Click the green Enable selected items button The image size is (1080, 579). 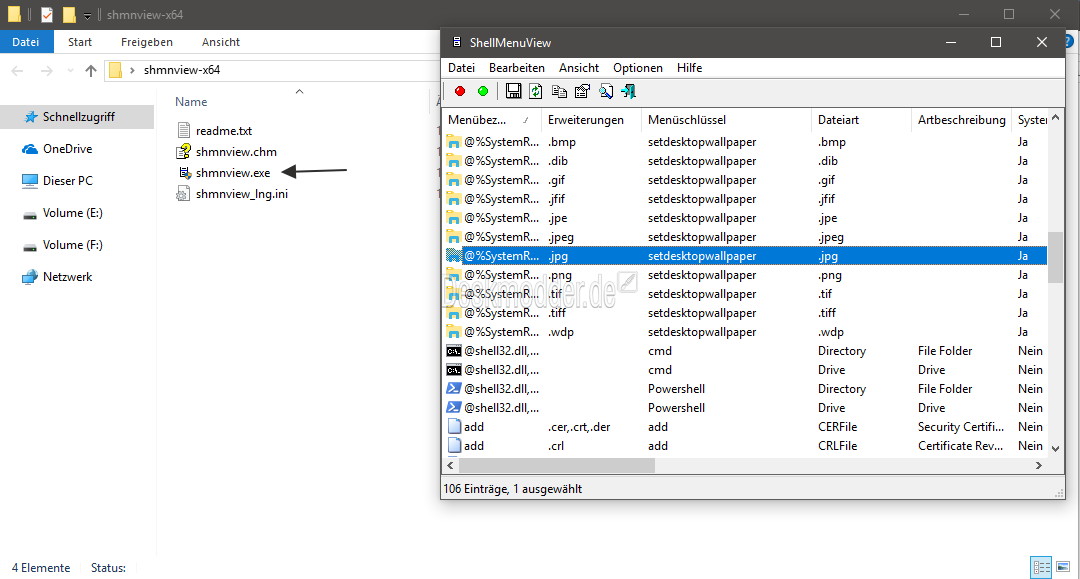pos(483,91)
